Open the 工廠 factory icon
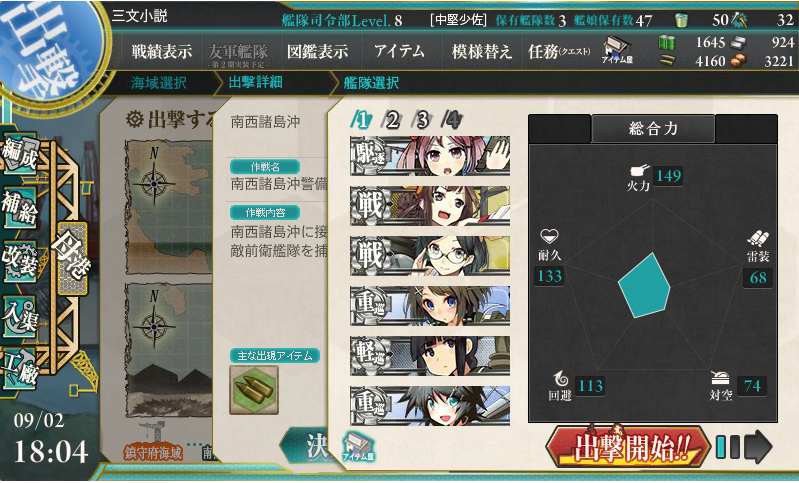 20,369
